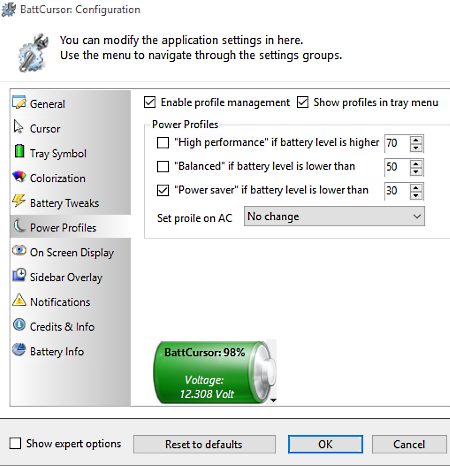Click the green battery Tray Symbol icon
450x466 pixels.
pos(19,151)
